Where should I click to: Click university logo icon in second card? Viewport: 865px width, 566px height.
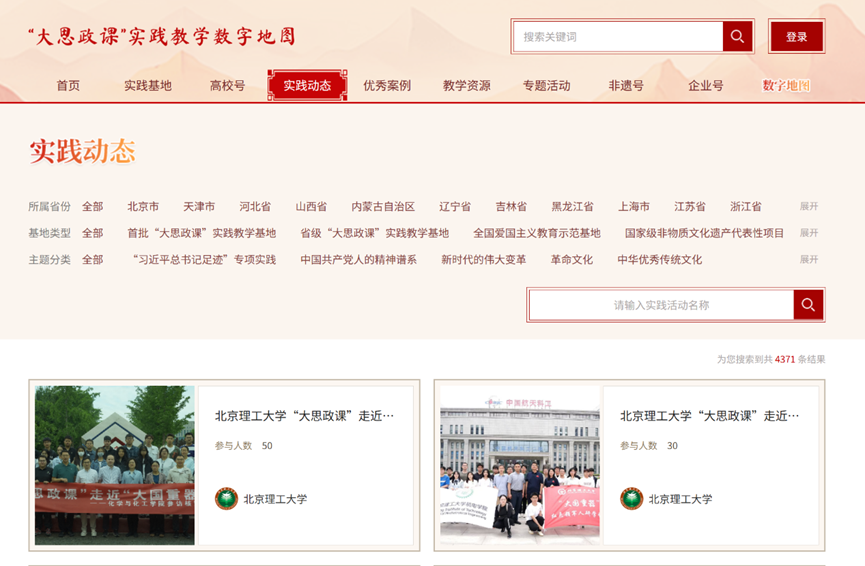[631, 499]
